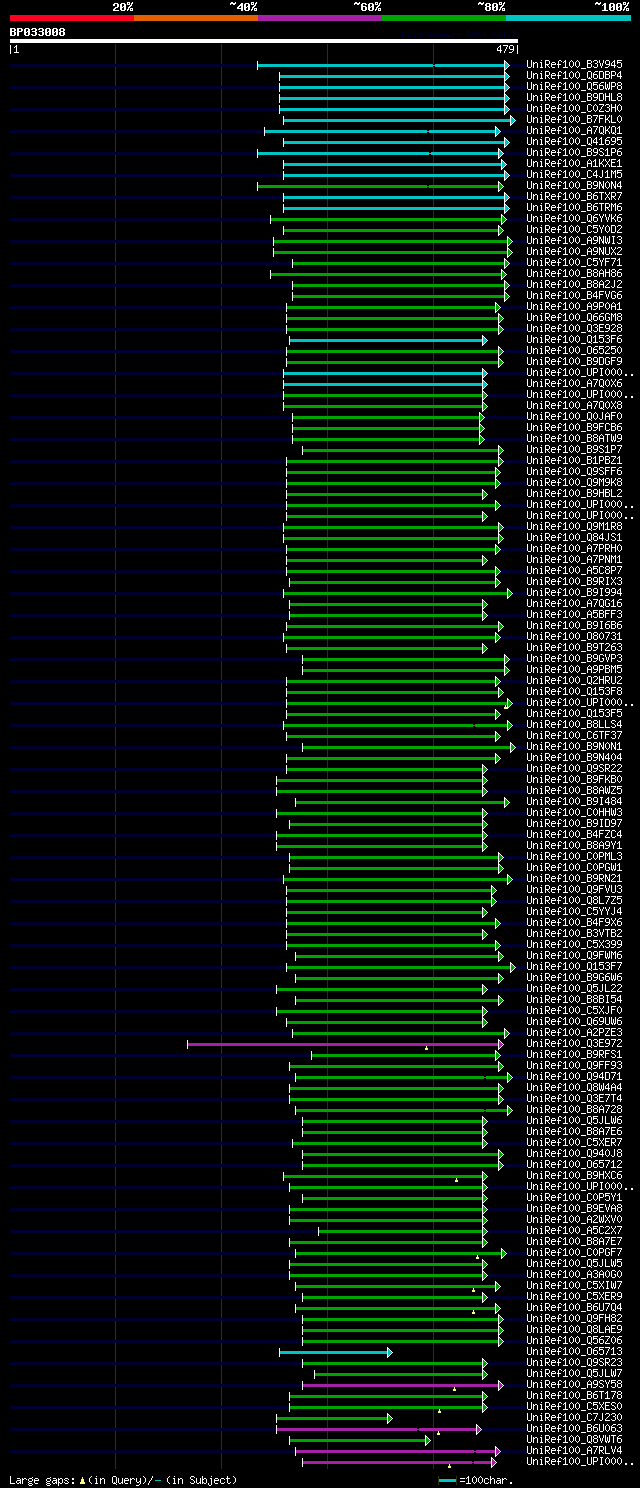Select the UniRef100_B6TXR7 label

(x=574, y=197)
